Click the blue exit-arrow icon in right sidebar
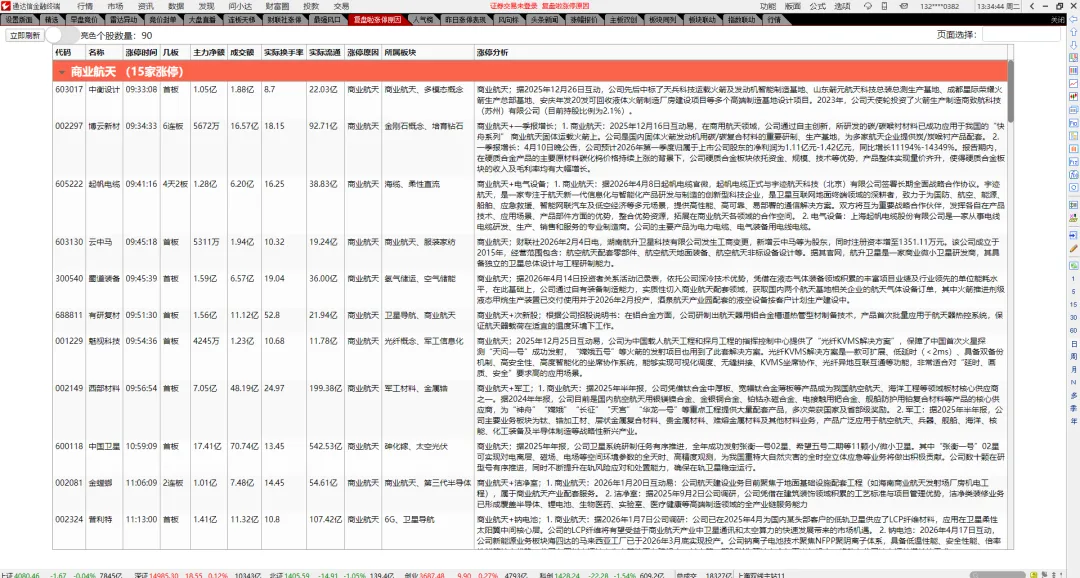The image size is (1080, 578). point(1073,236)
